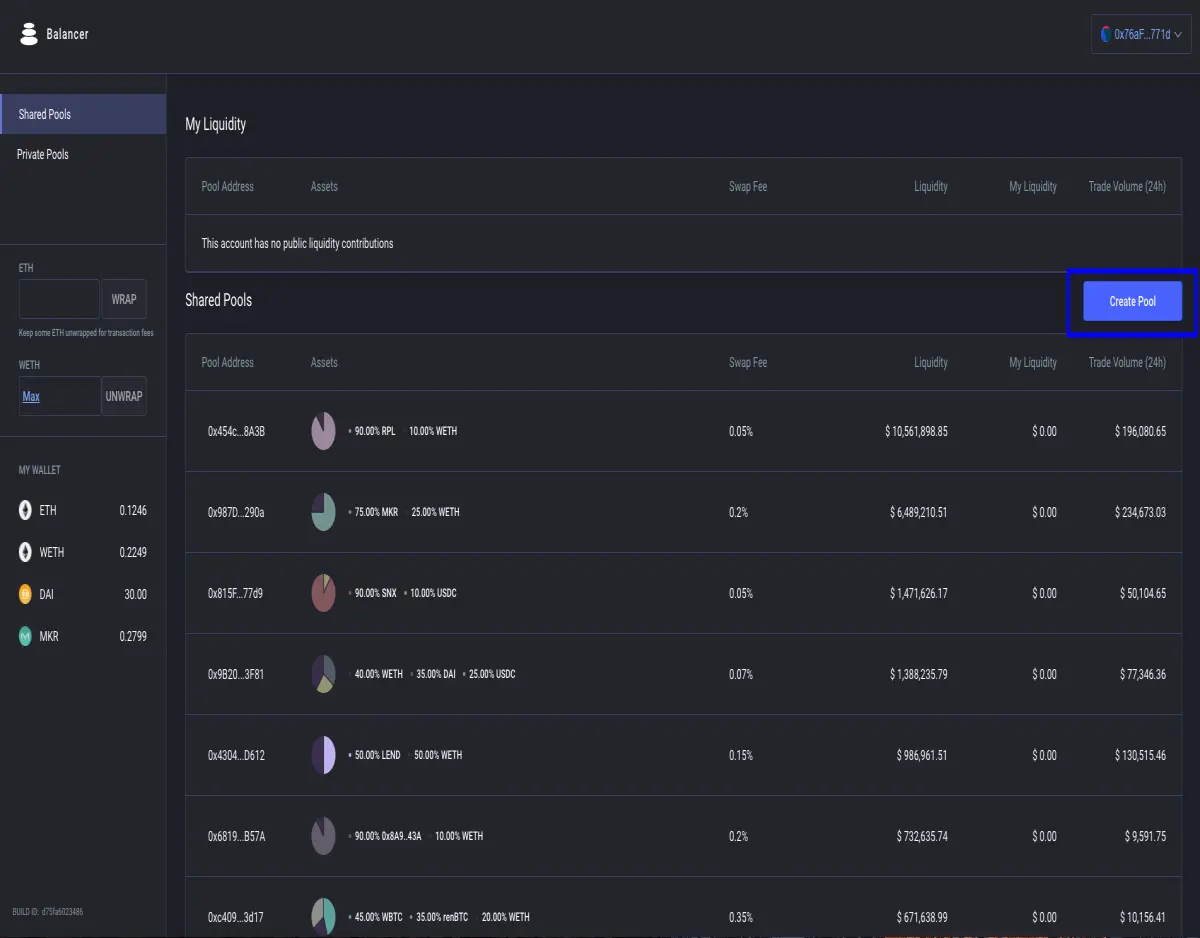This screenshot has height=938, width=1200.
Task: Click the DAI balance 30.00
Action: (x=135, y=594)
